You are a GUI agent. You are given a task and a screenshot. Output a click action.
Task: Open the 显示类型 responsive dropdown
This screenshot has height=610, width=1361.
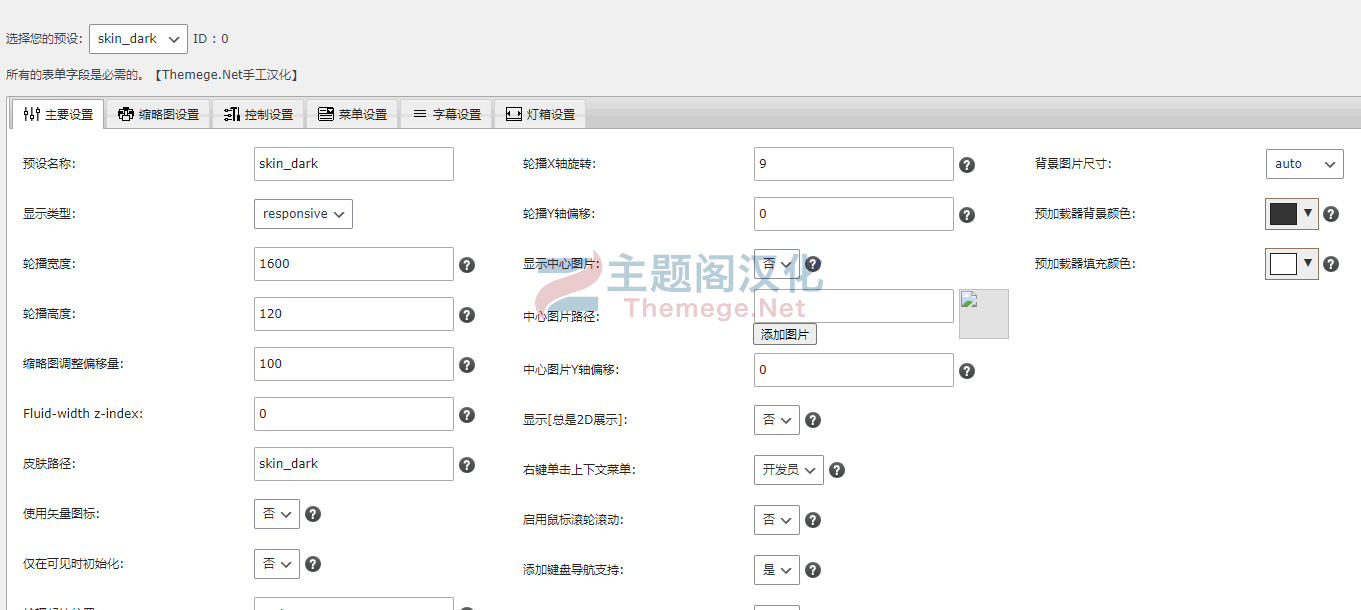pos(303,214)
